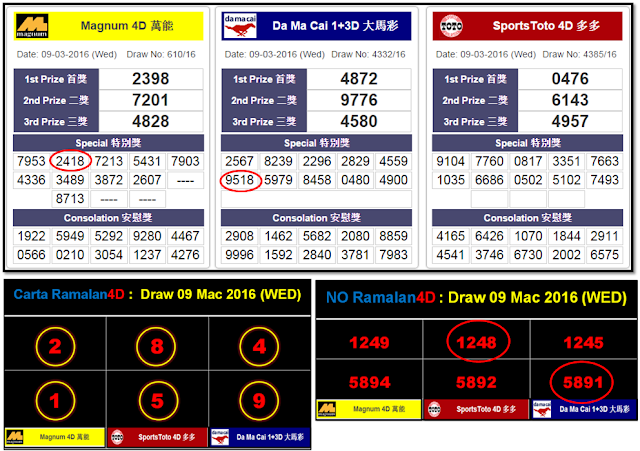The width and height of the screenshot is (640, 451).
Task: Click the SportsToto 4D 多多 red header title
Action: (546, 26)
